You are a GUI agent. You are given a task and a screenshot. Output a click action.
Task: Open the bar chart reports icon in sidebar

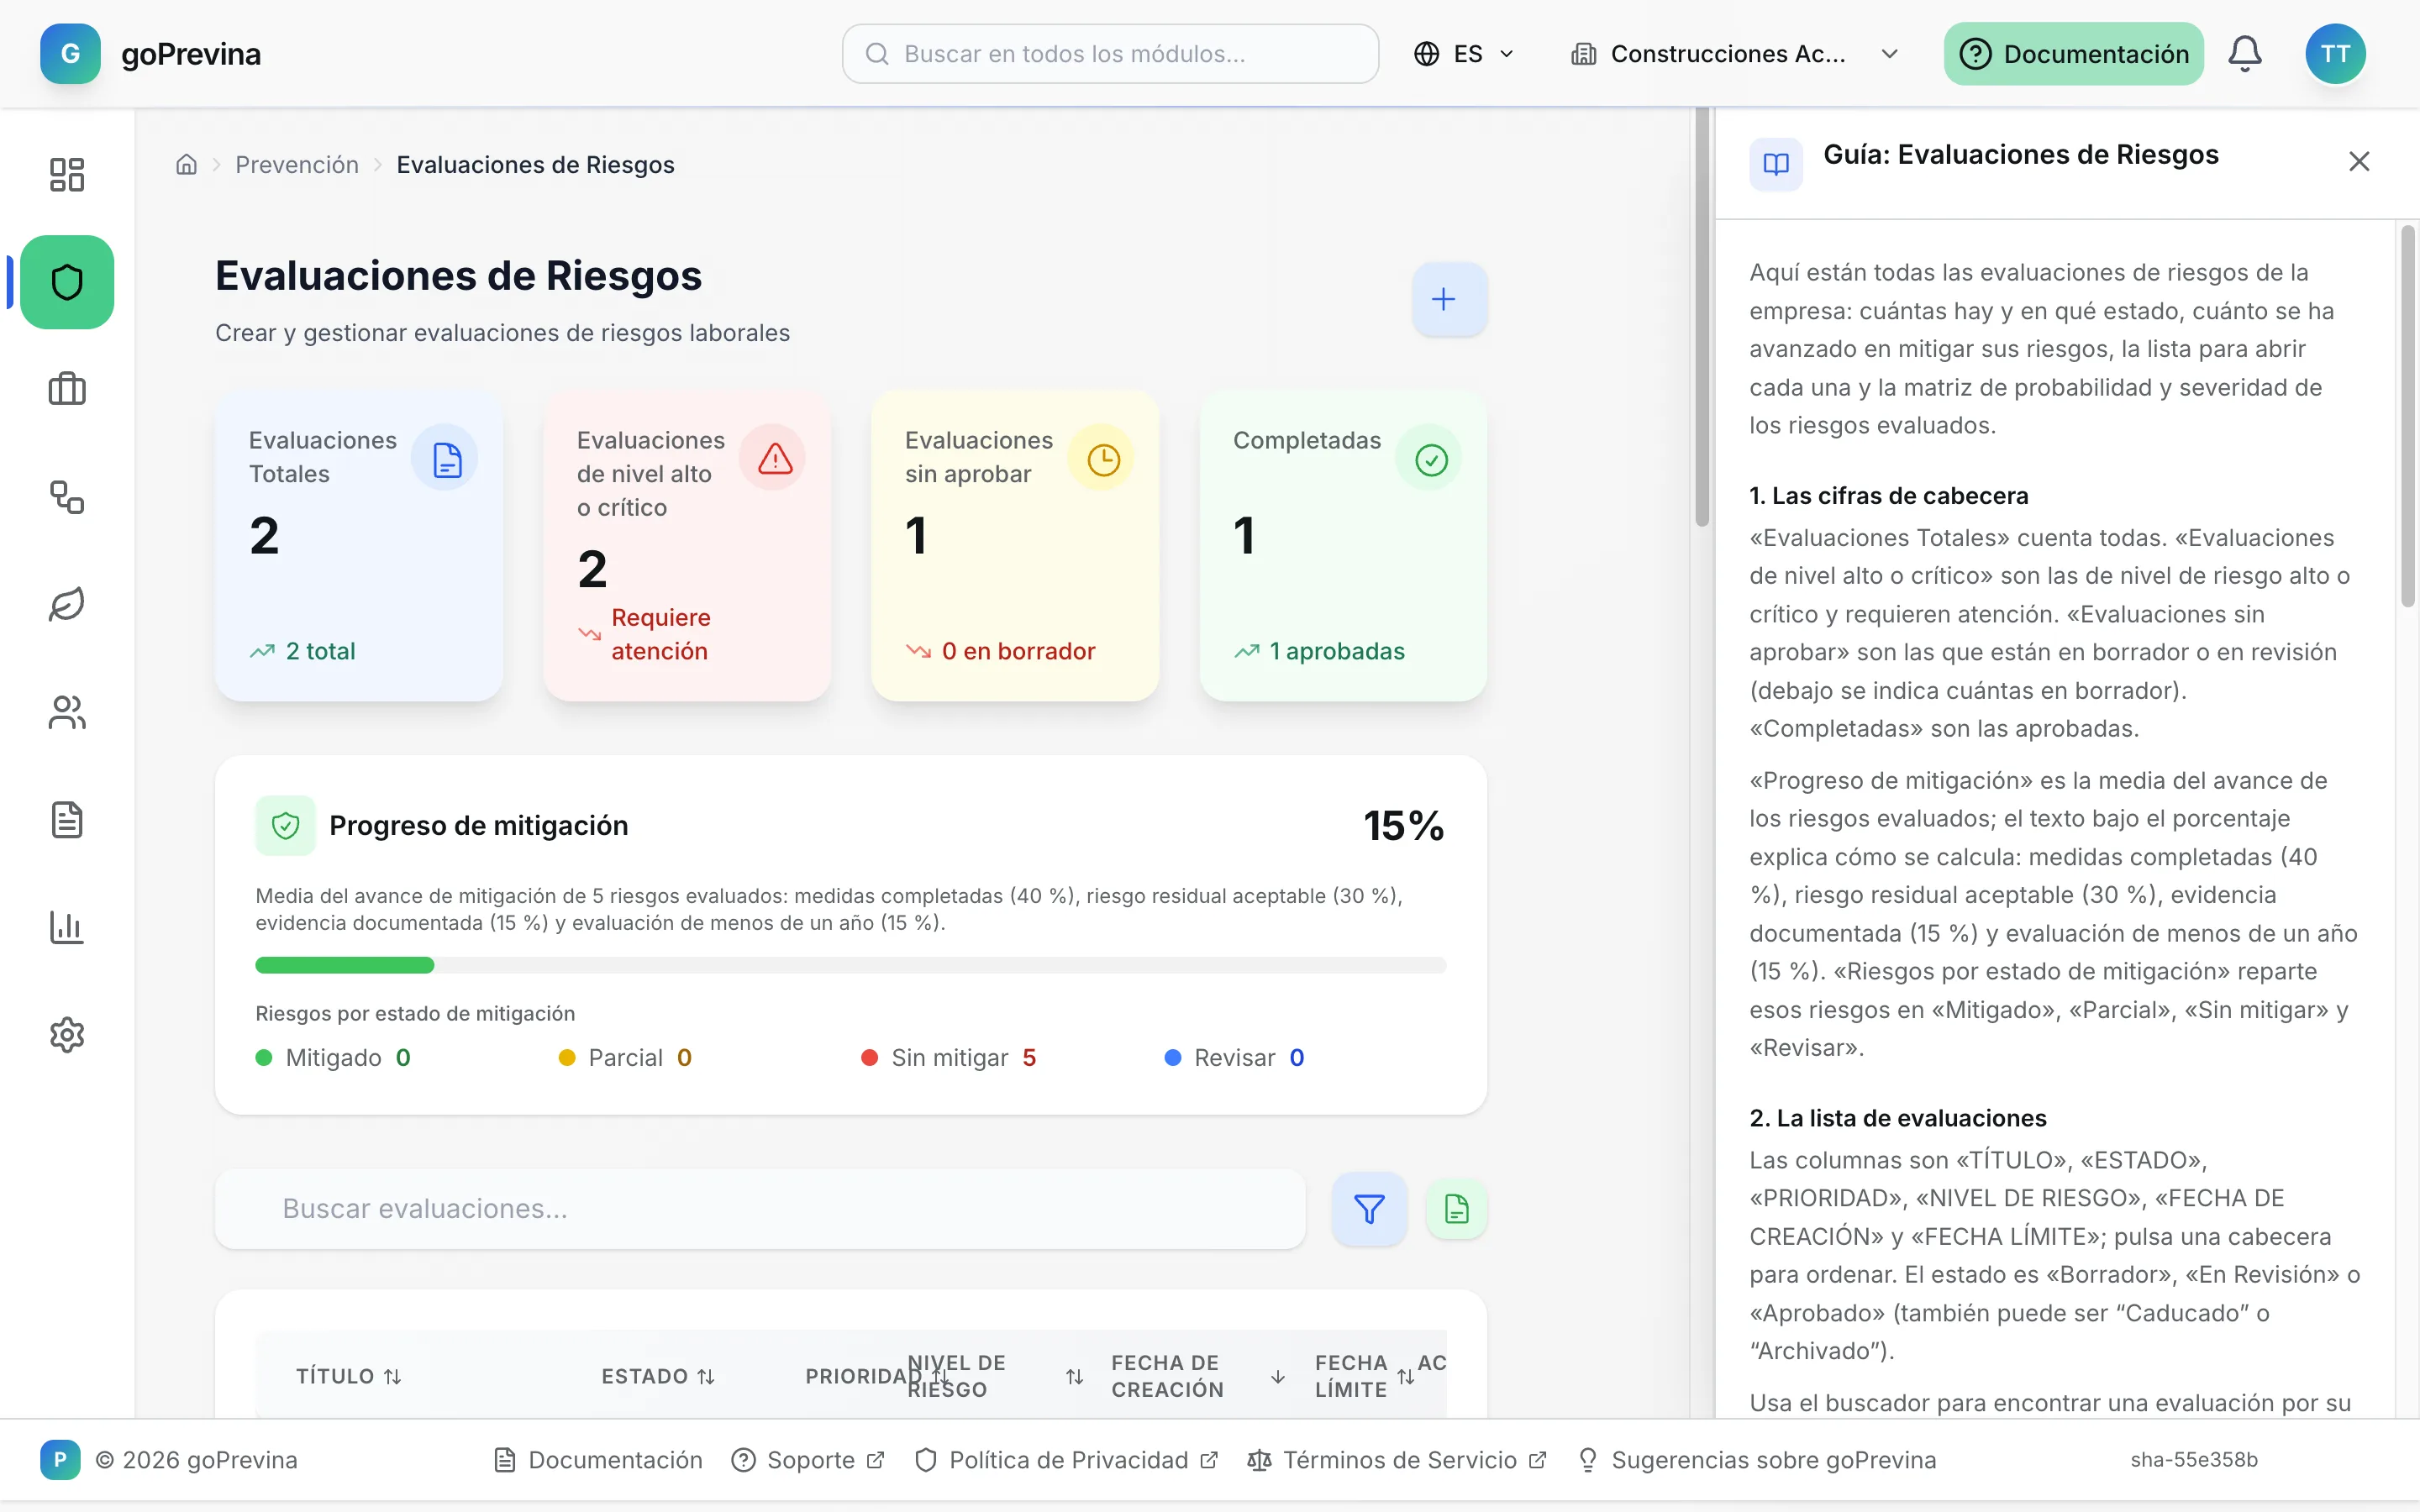point(67,927)
